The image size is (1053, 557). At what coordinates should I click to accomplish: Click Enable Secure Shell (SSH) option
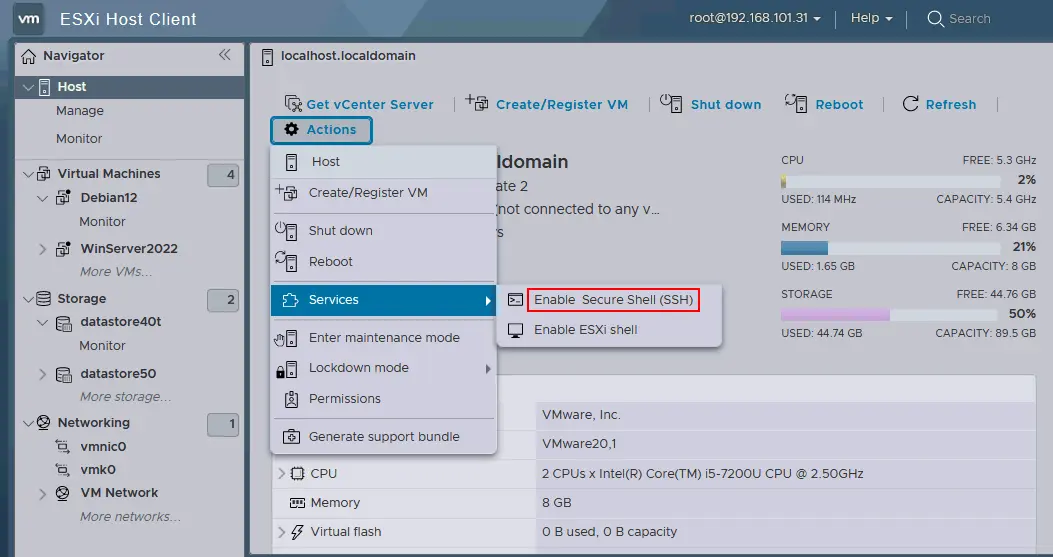click(613, 300)
